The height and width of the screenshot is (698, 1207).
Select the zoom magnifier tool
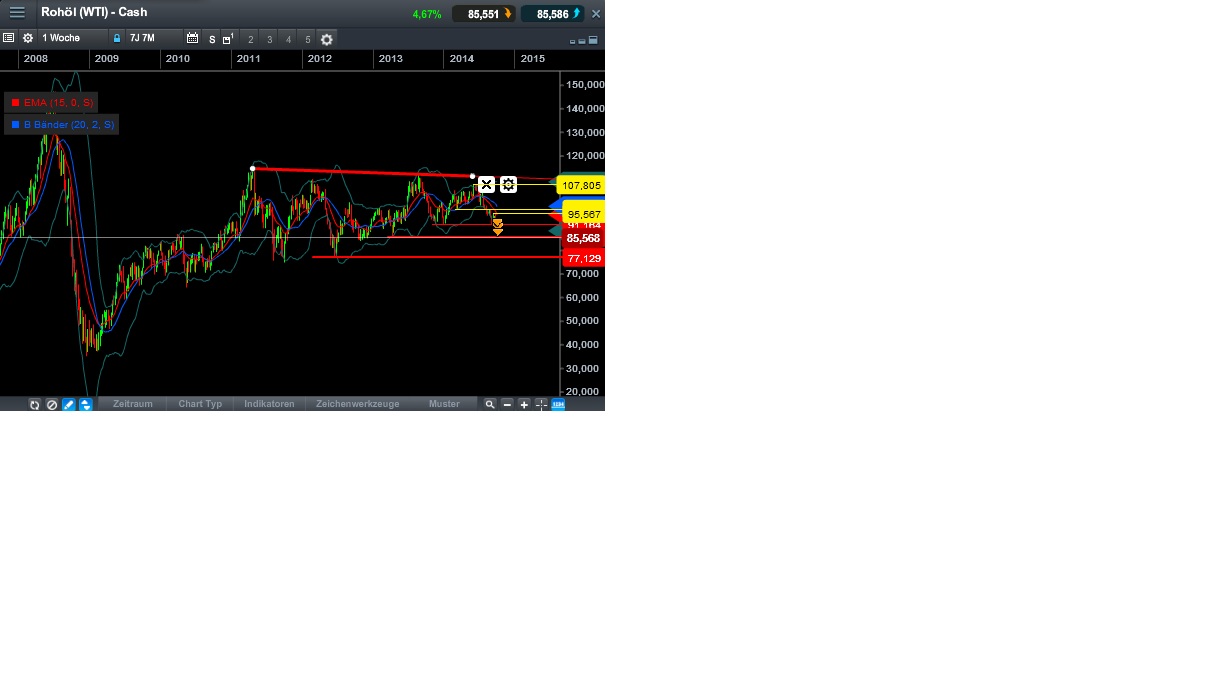click(x=489, y=404)
